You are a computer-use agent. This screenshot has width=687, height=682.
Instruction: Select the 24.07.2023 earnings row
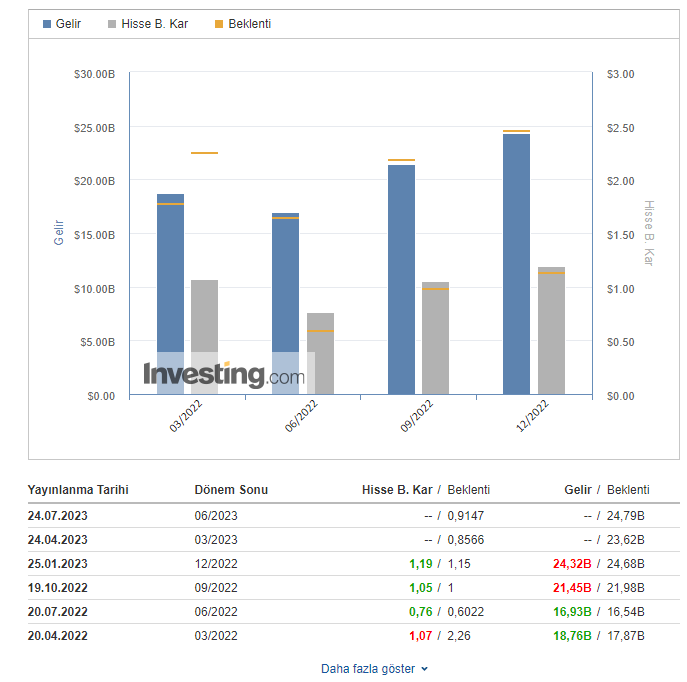click(x=339, y=516)
